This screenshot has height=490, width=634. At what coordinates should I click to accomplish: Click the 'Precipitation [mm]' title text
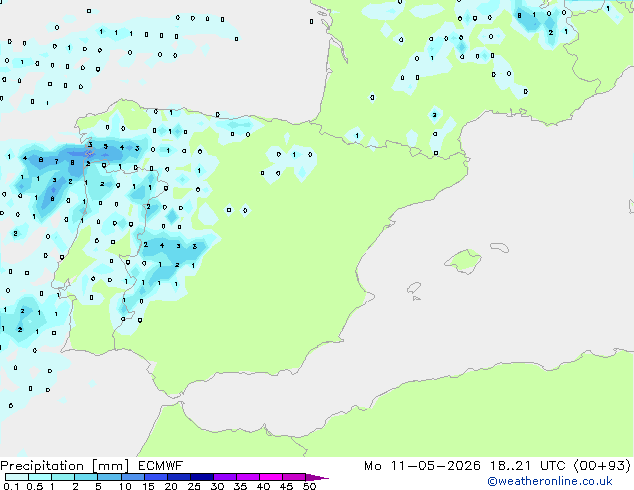[x=65, y=466]
